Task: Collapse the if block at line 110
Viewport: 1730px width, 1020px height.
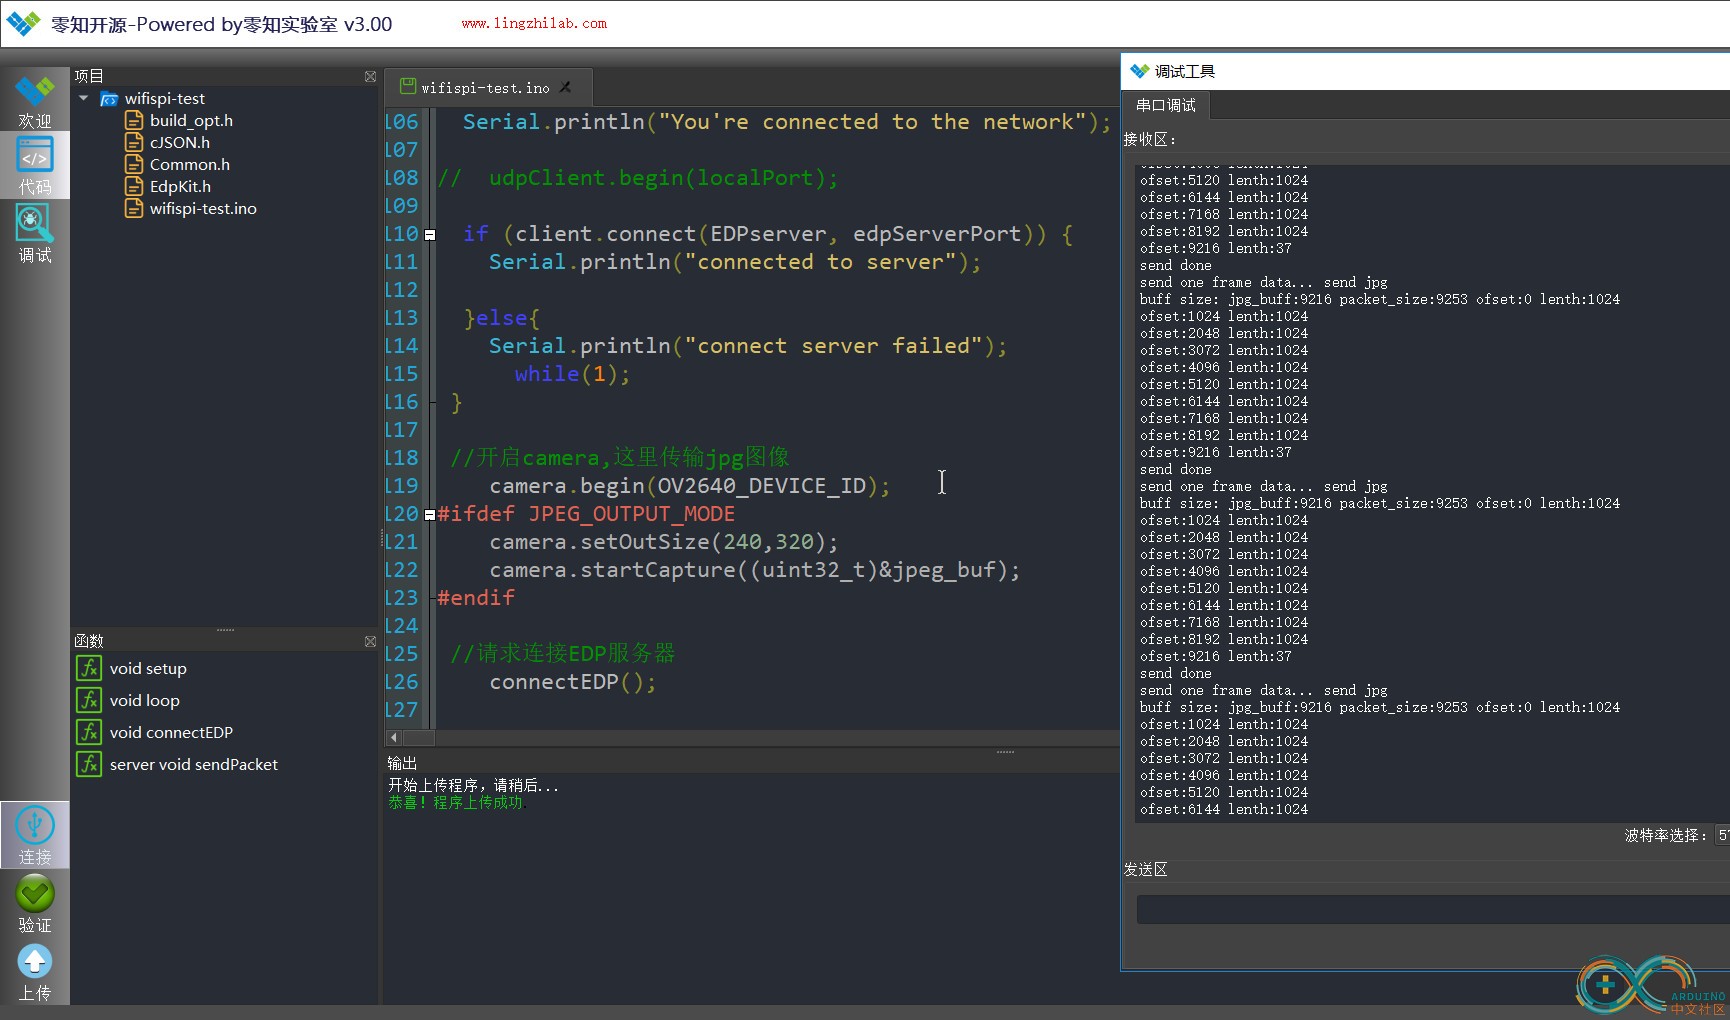Action: coord(430,235)
